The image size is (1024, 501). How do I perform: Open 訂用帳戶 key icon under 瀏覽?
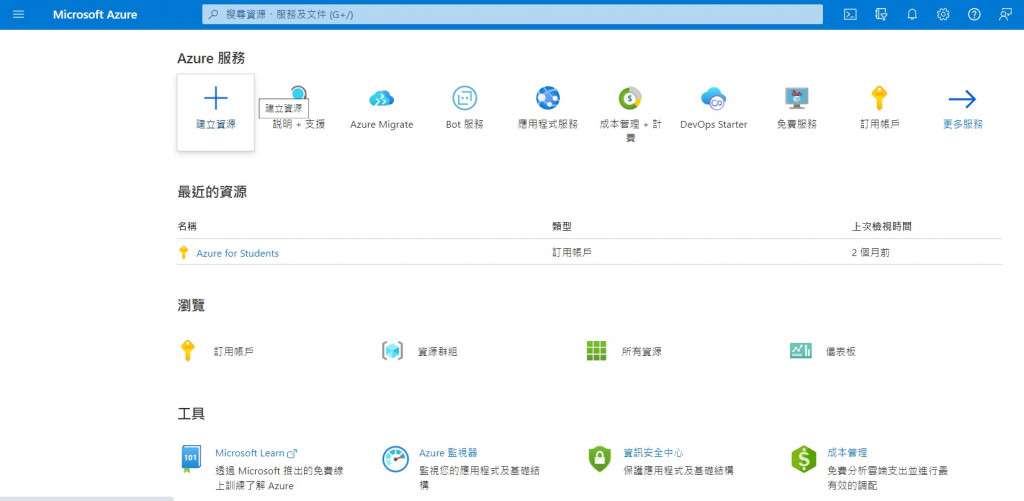(x=187, y=351)
